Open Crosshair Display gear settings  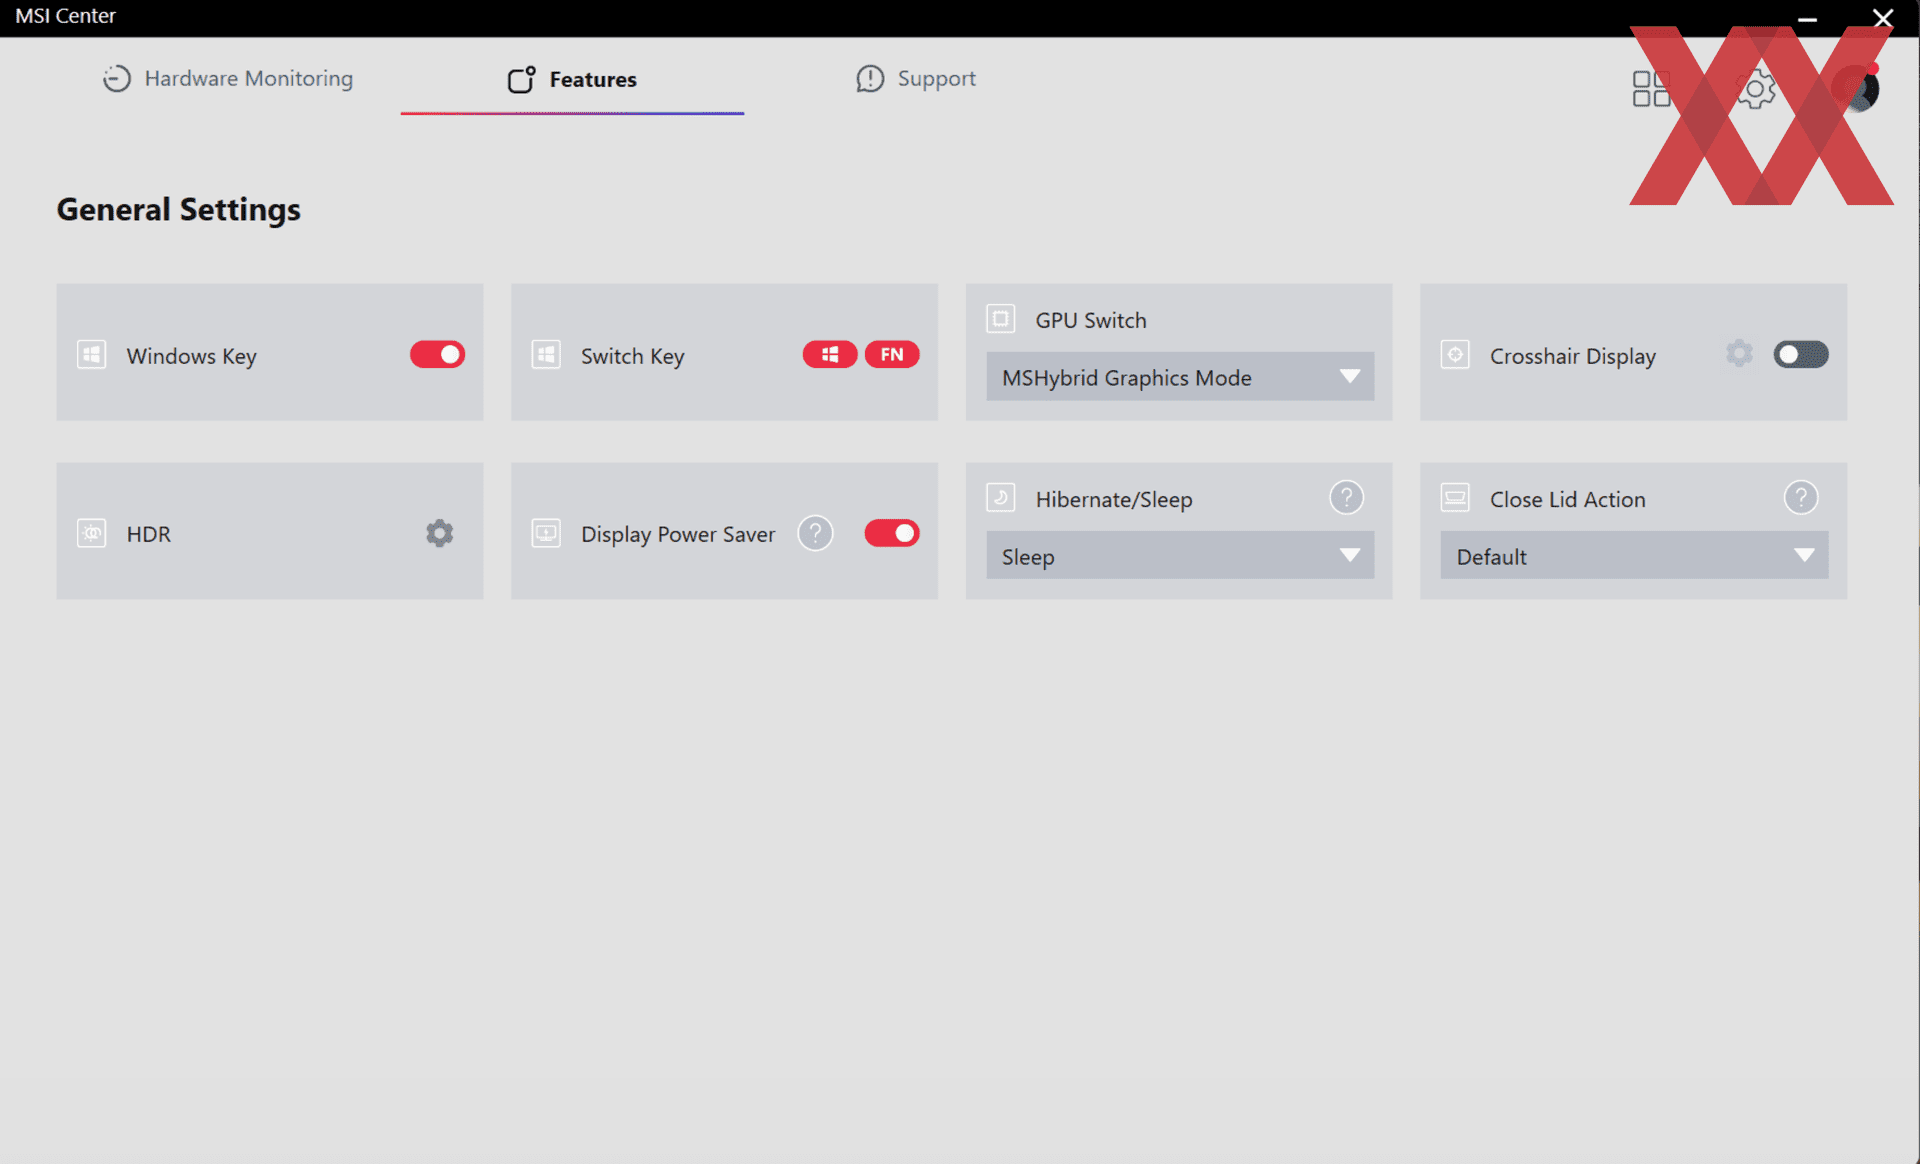[x=1740, y=353]
